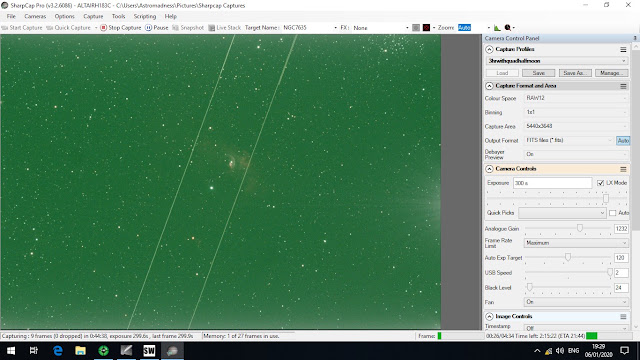Open the Image Controls hamburger menu
Screen dimensions: 640x360
tap(623, 317)
